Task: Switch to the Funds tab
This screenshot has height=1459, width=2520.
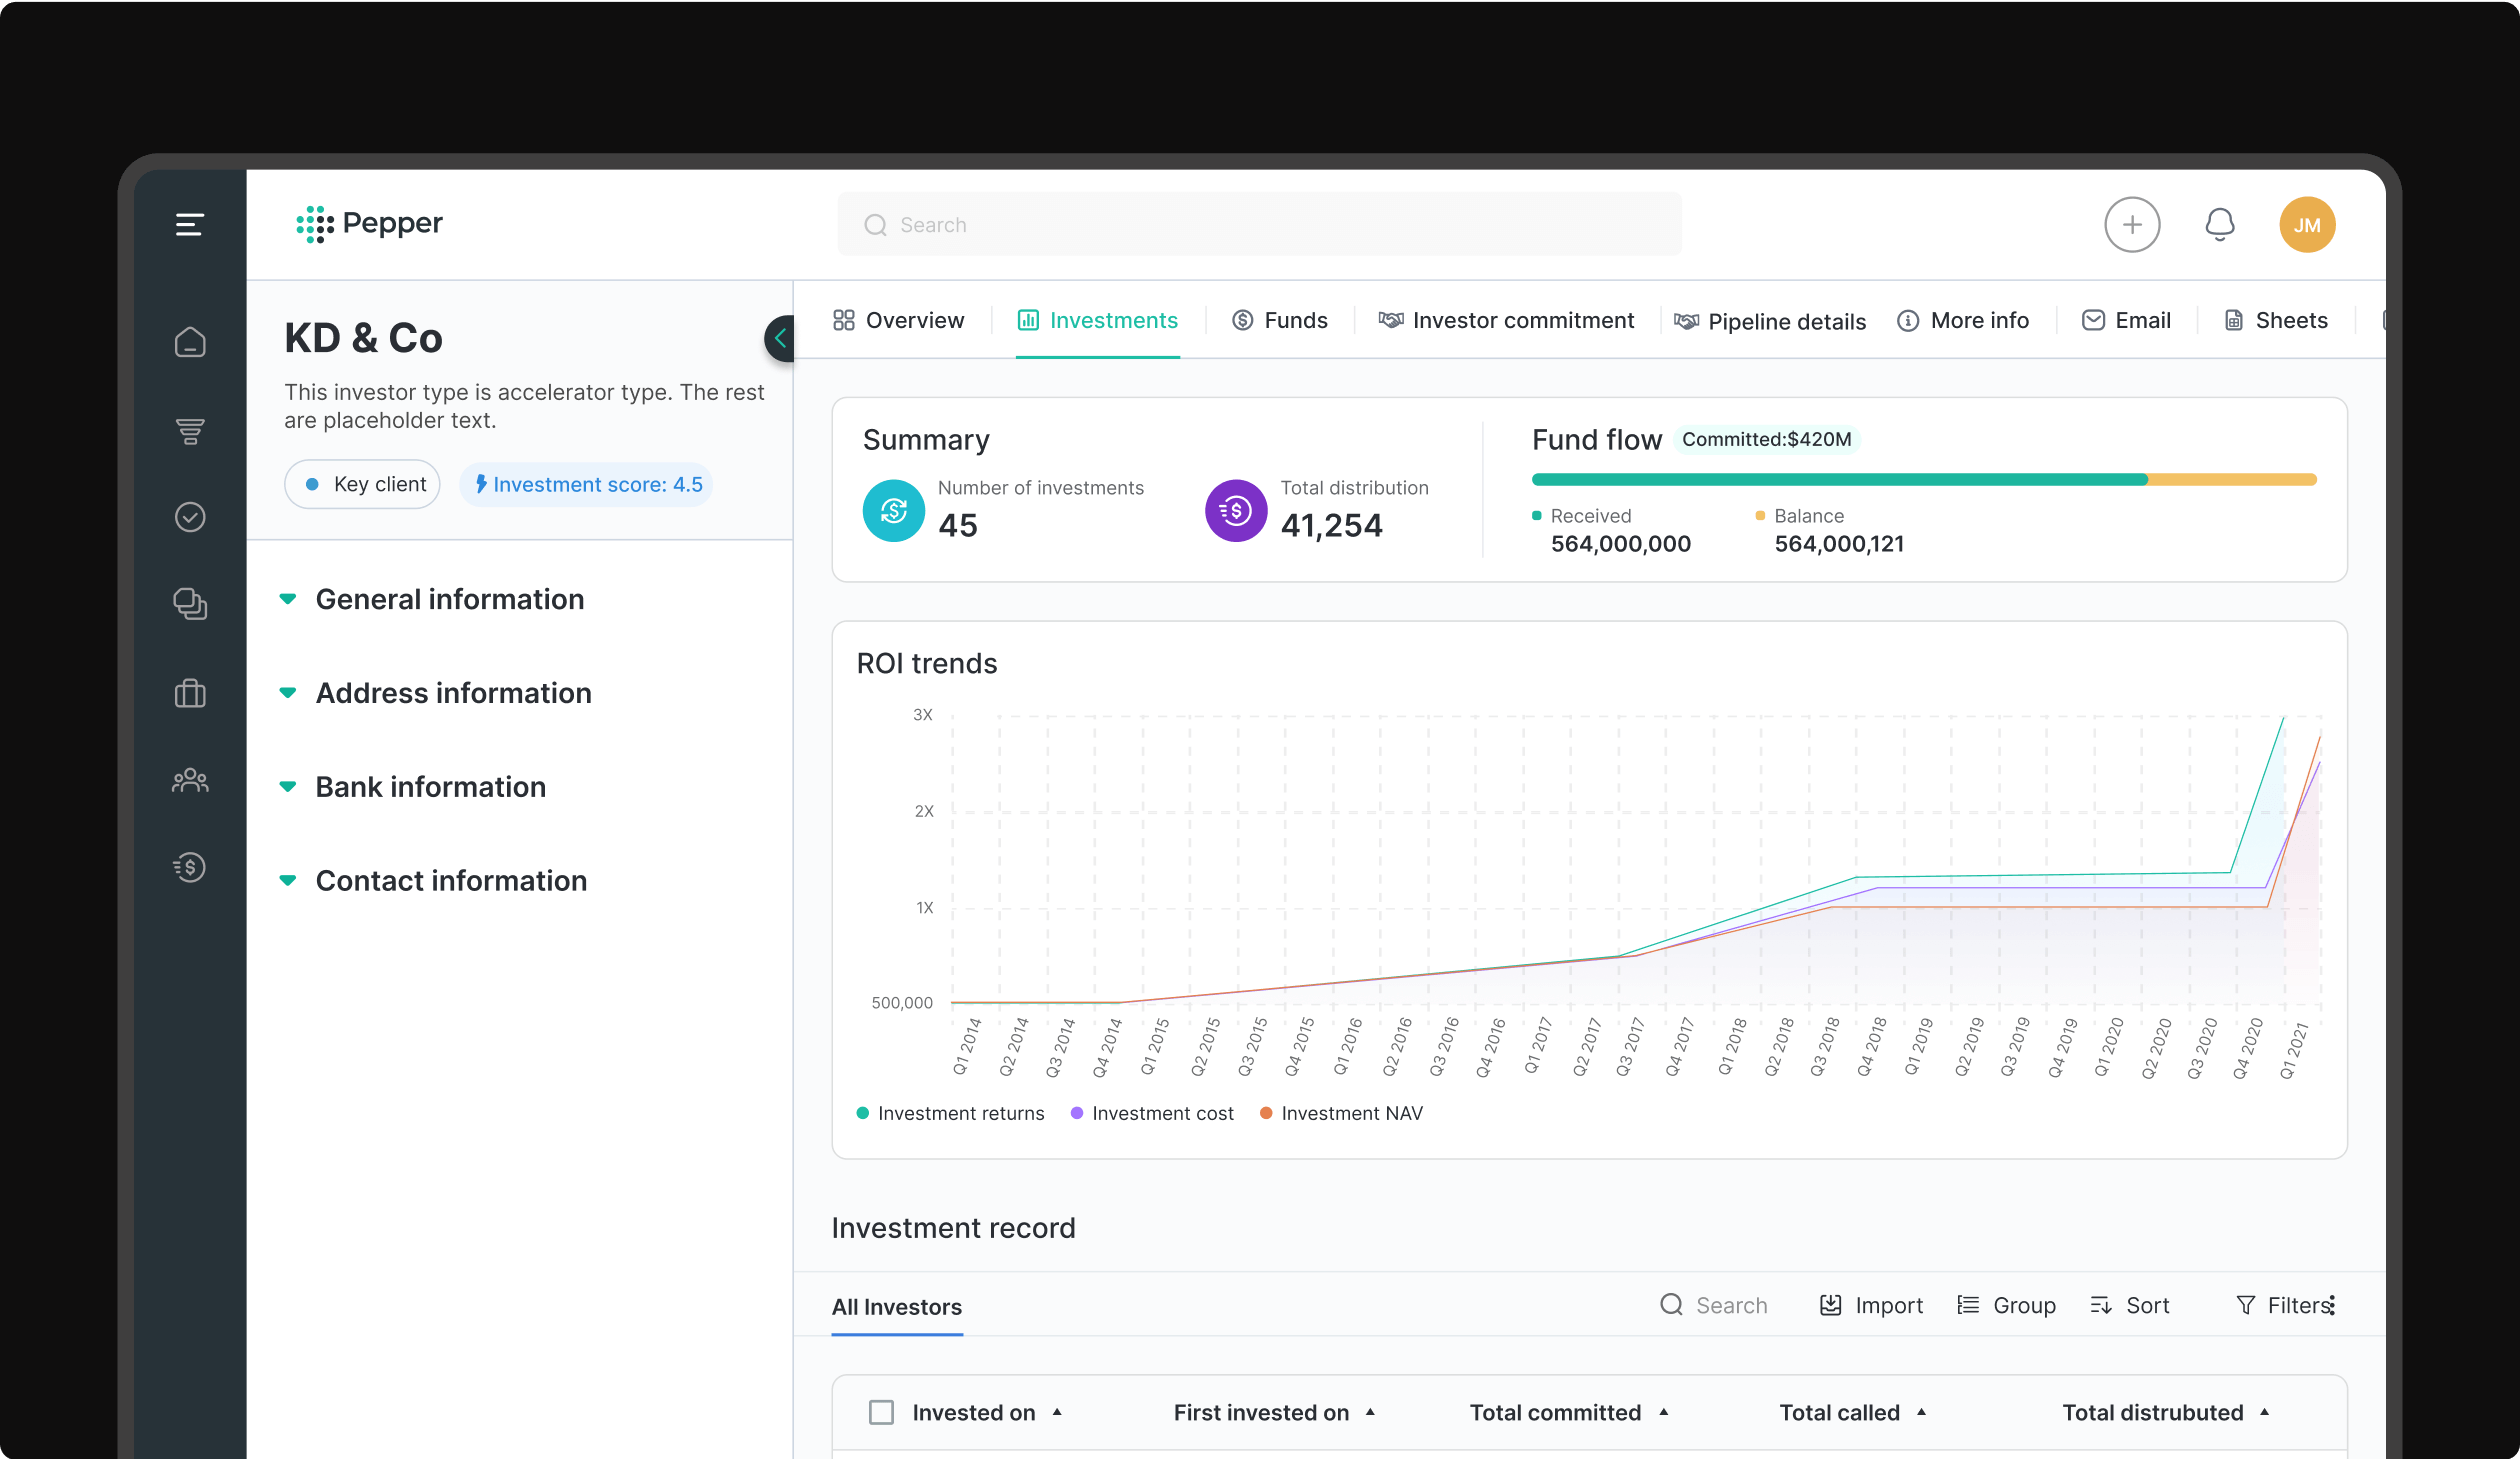Action: (x=1280, y=320)
